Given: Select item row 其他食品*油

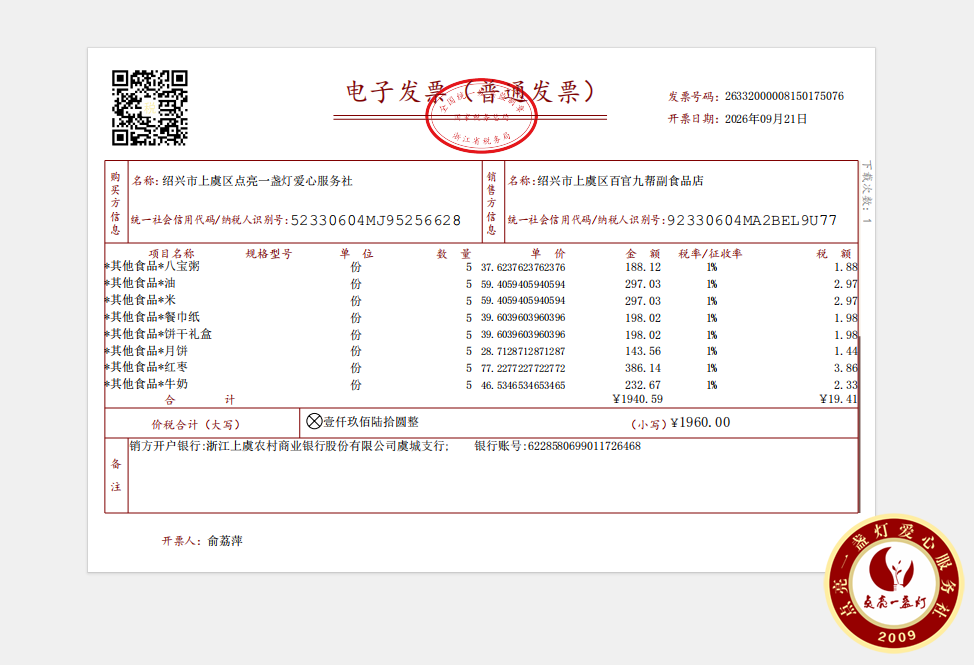Looking at the screenshot, I should pyautogui.click(x=481, y=284).
